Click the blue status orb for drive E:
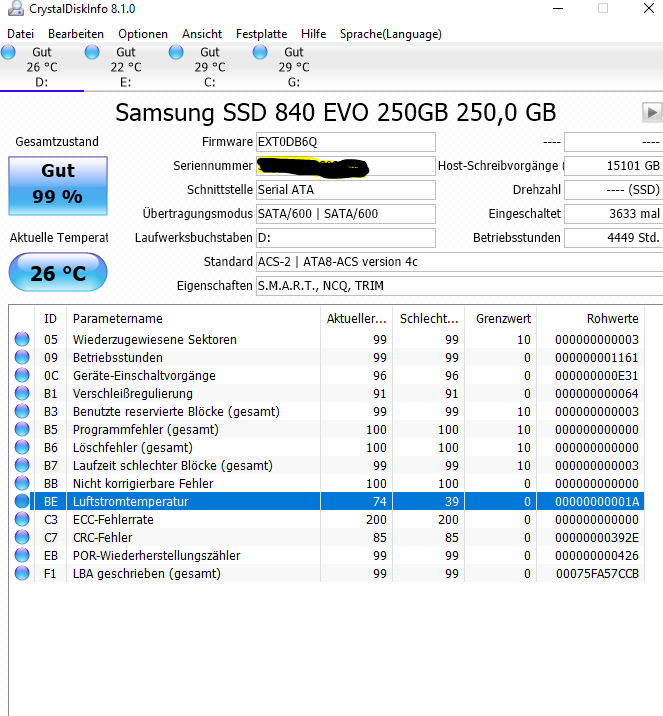 click(92, 52)
